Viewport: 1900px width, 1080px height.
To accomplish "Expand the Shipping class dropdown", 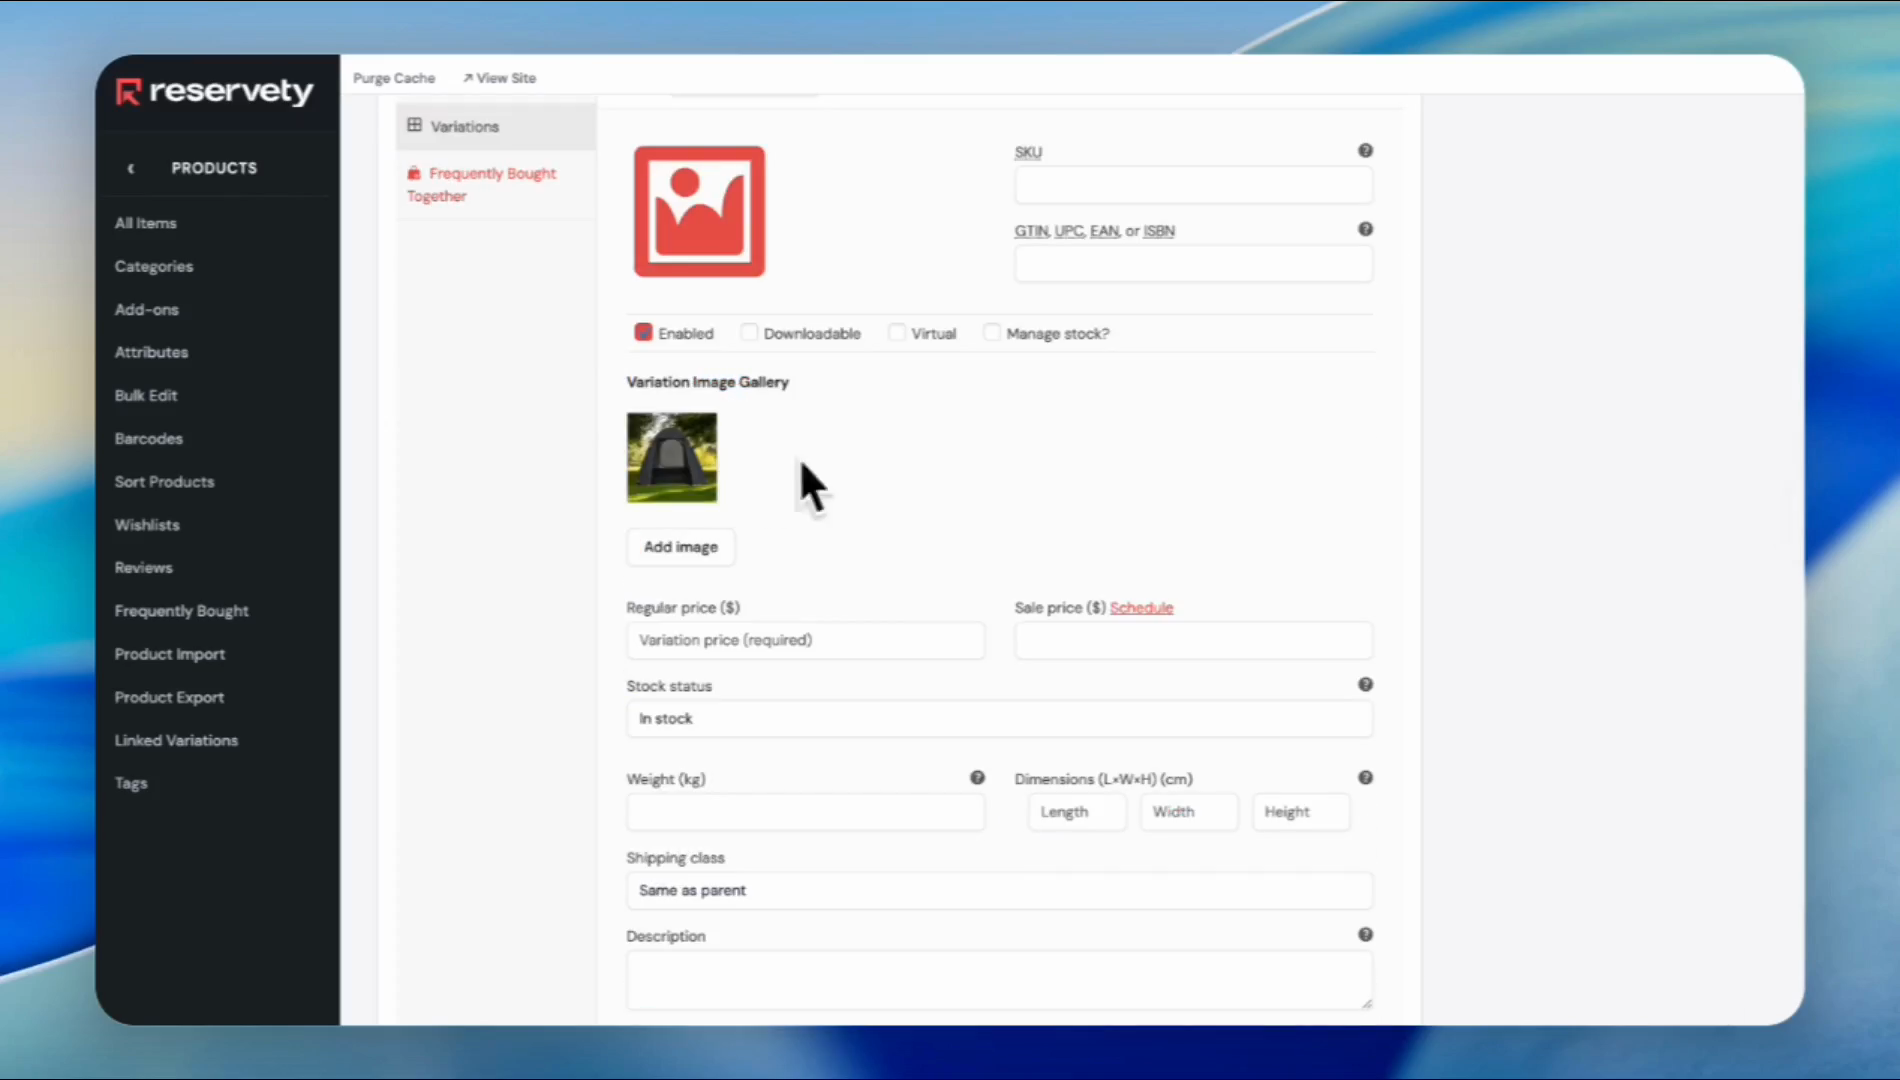I will click(x=998, y=891).
